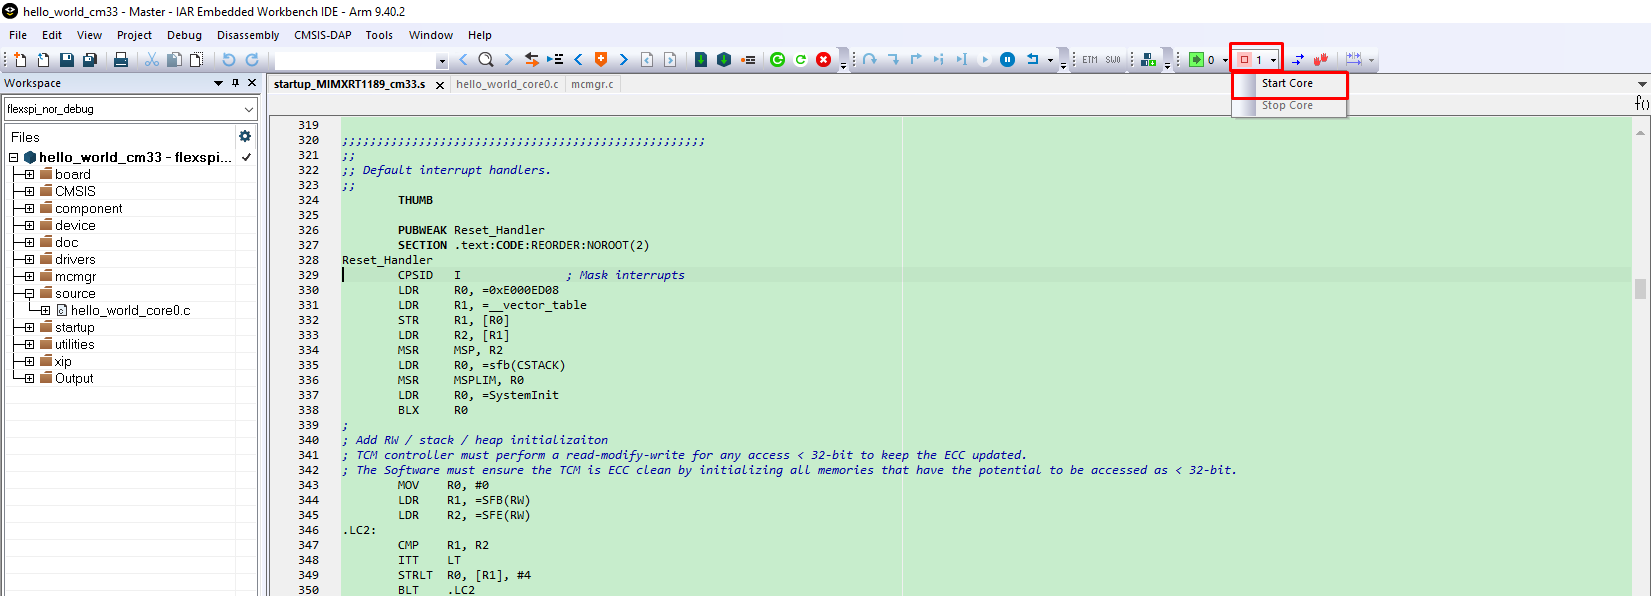
Task: Choose Start Core from the dropdown
Action: (1287, 84)
